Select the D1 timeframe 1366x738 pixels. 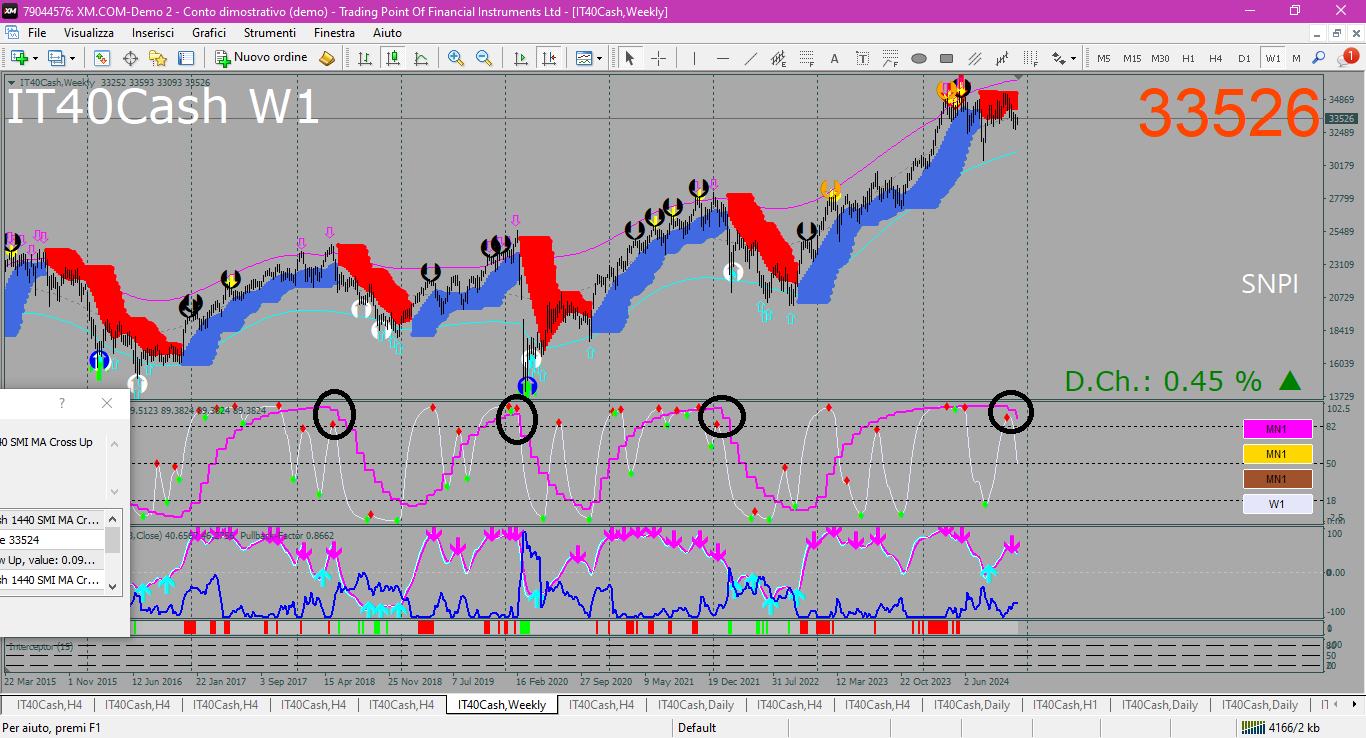(x=1244, y=58)
